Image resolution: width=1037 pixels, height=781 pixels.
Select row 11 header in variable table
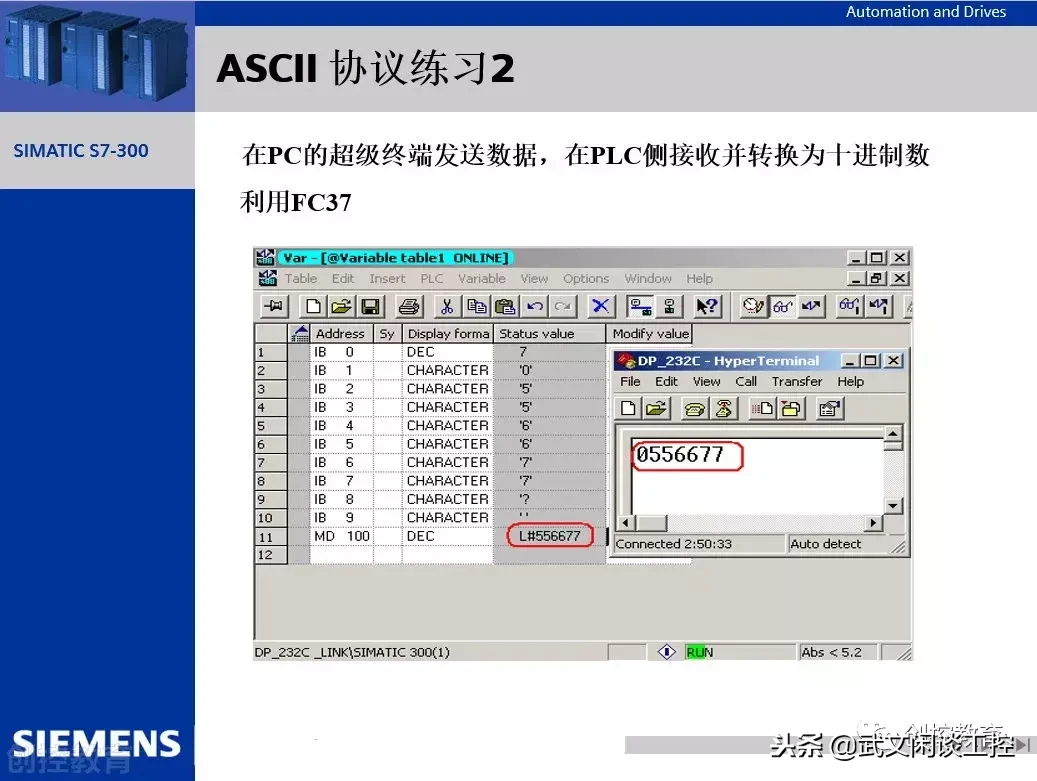[270, 536]
